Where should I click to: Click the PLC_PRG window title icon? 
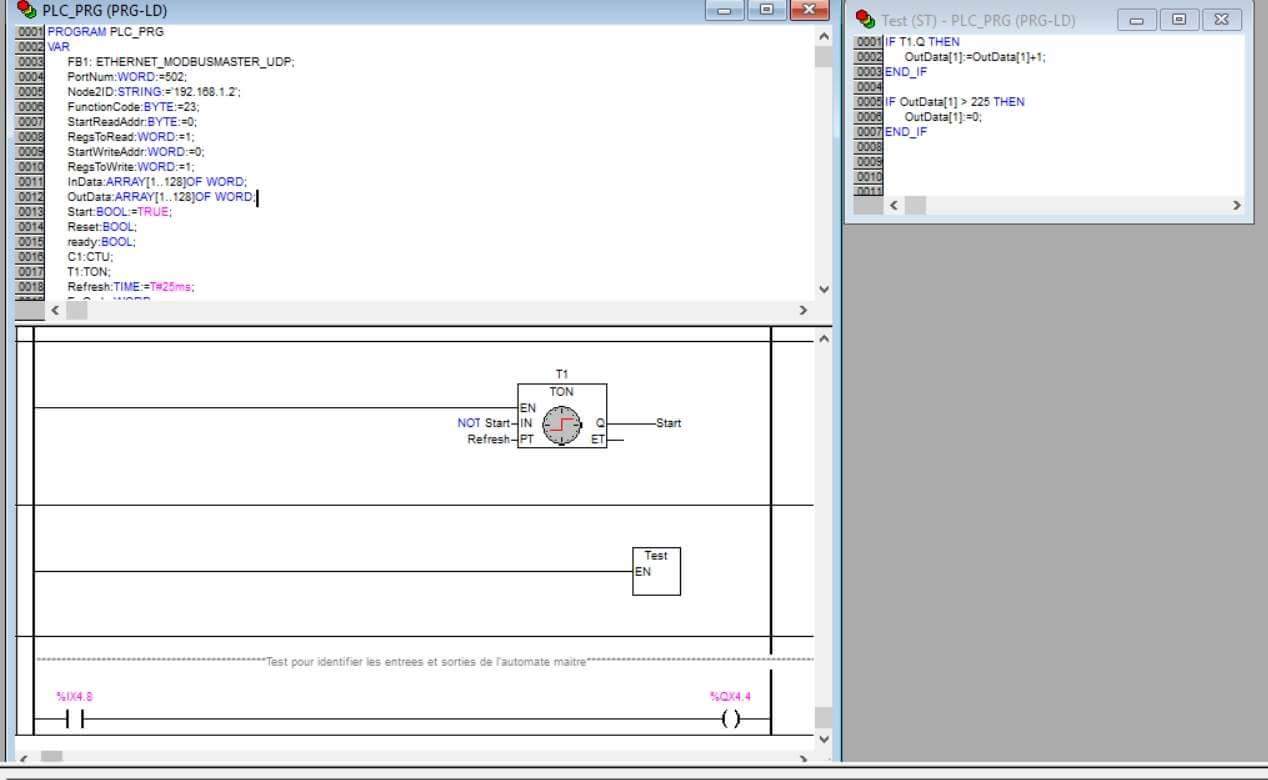tap(28, 11)
